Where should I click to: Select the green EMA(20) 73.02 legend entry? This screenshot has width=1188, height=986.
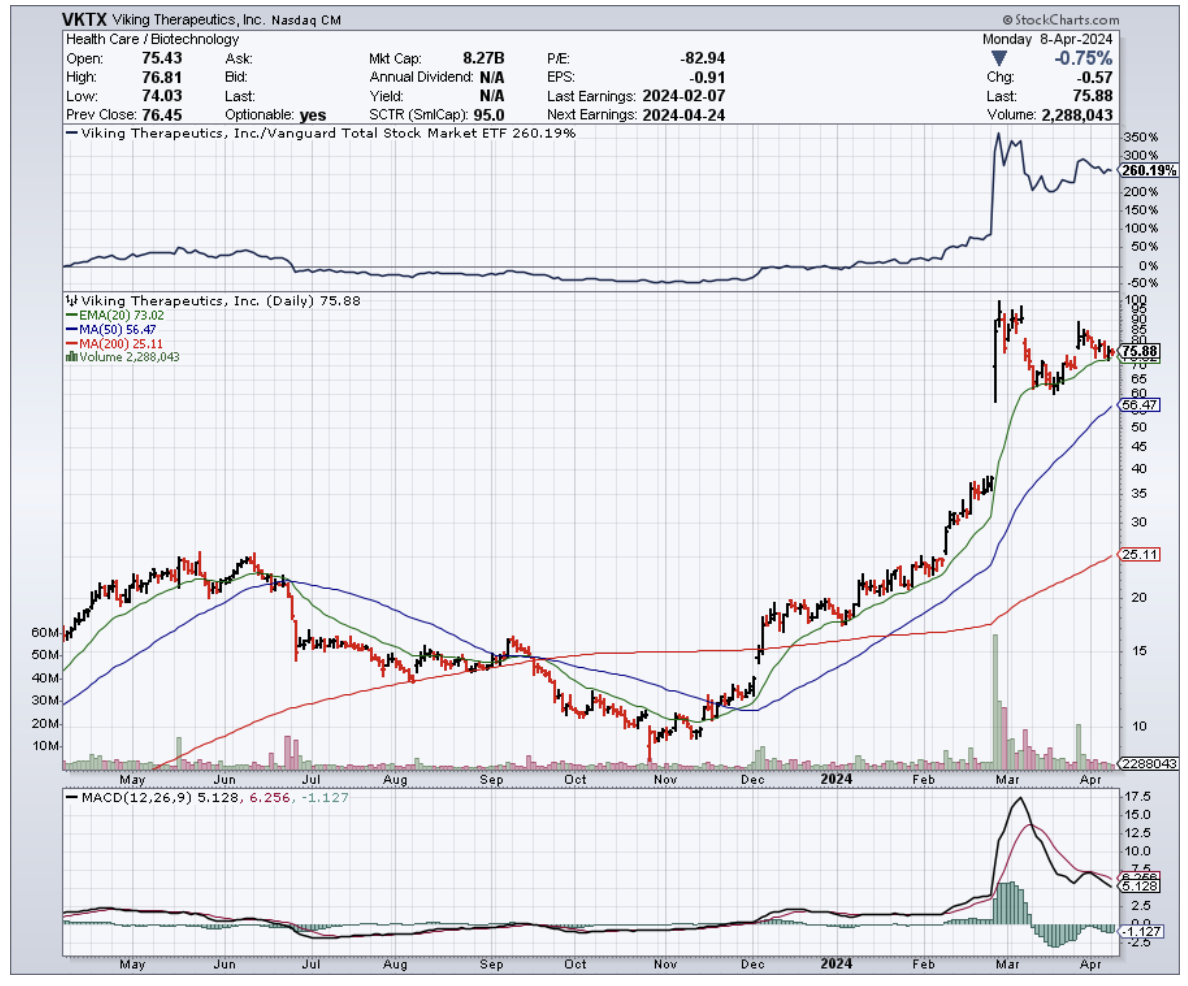coord(112,314)
